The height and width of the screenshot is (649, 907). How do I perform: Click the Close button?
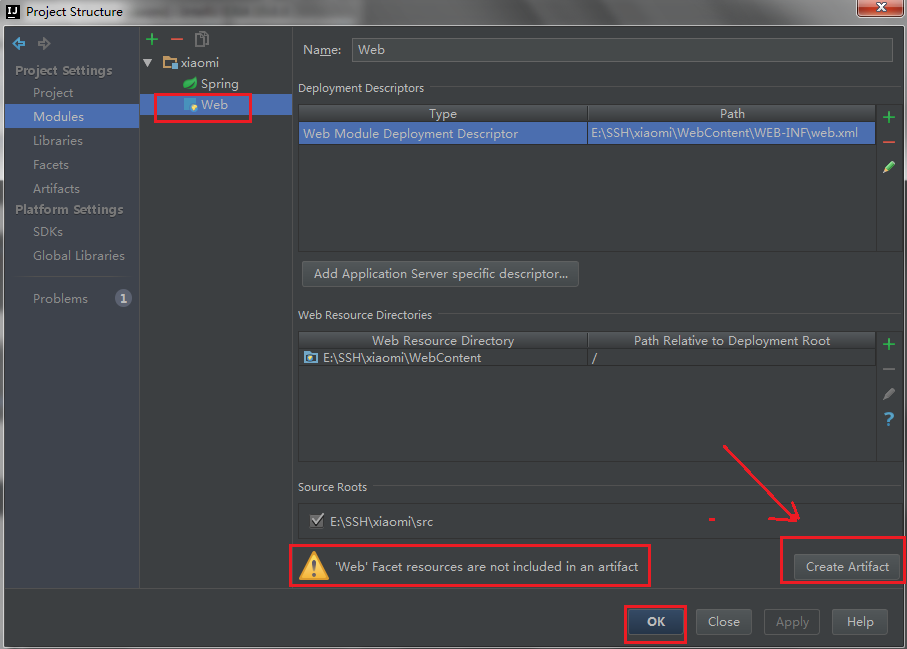724,622
